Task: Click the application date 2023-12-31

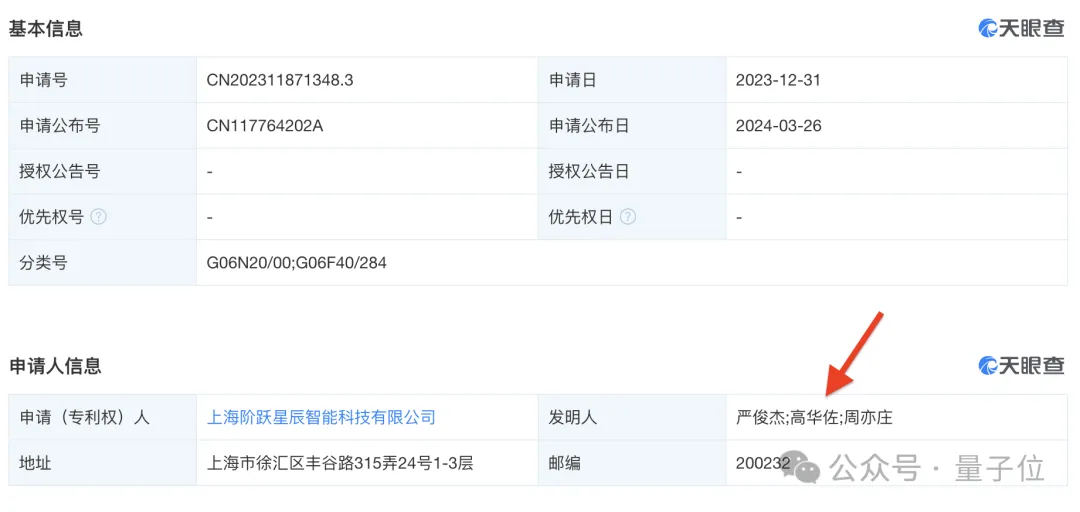Action: (778, 80)
